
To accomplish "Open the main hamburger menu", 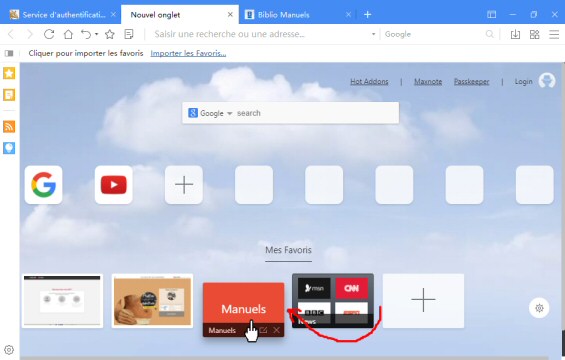I will 554,34.
